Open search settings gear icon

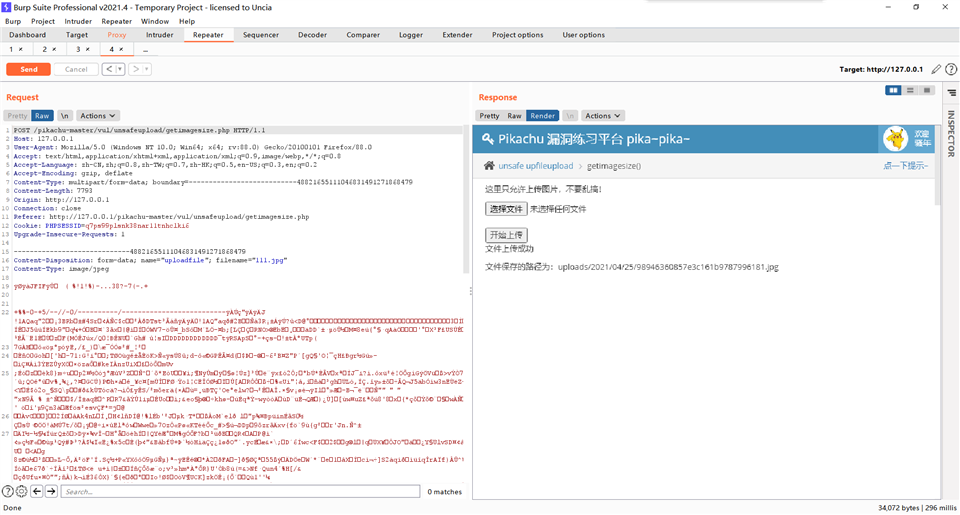tap(21, 491)
